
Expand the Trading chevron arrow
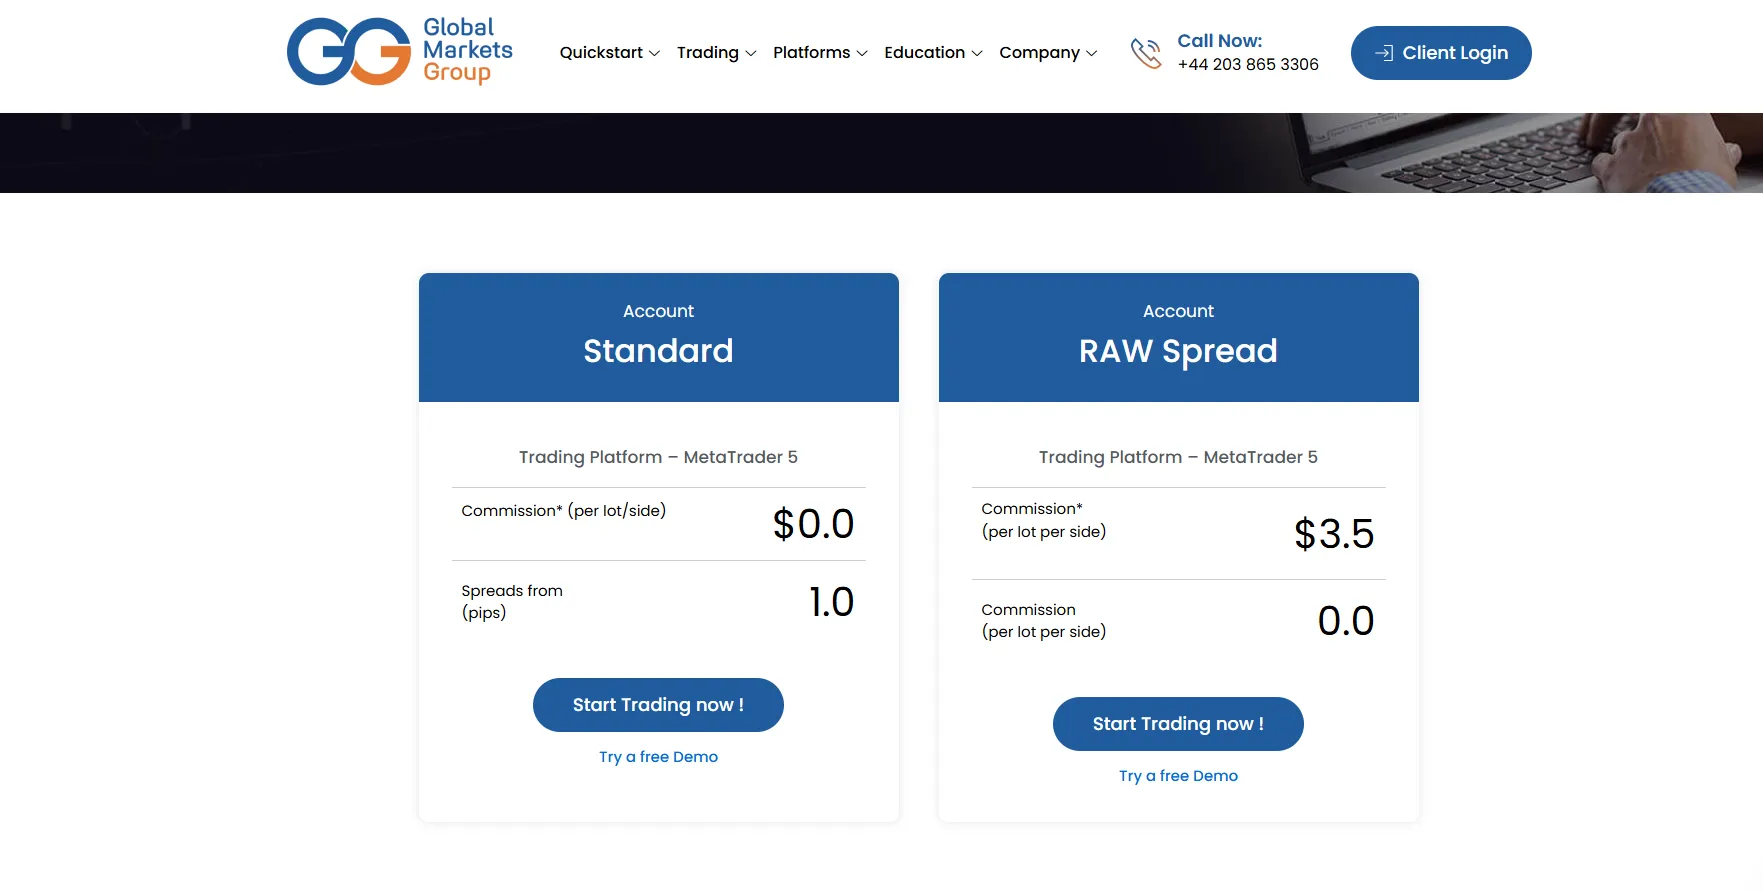click(x=751, y=53)
